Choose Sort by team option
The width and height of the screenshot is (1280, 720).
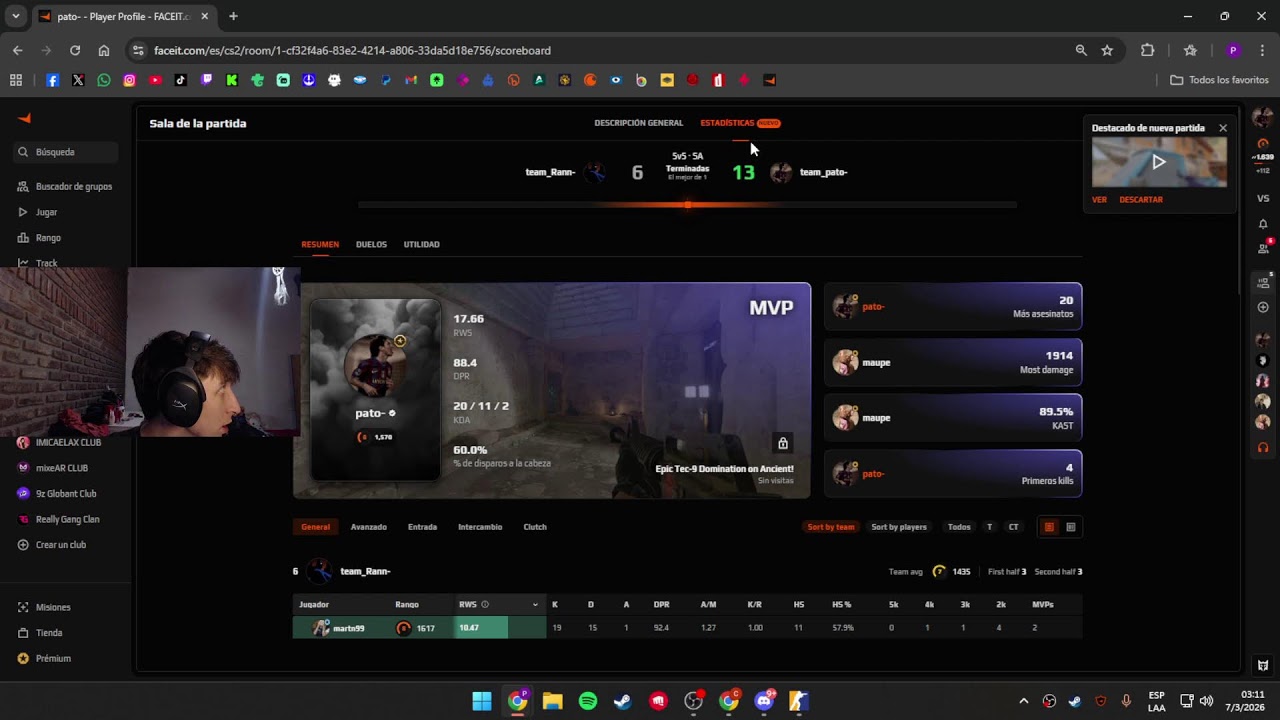click(x=831, y=527)
